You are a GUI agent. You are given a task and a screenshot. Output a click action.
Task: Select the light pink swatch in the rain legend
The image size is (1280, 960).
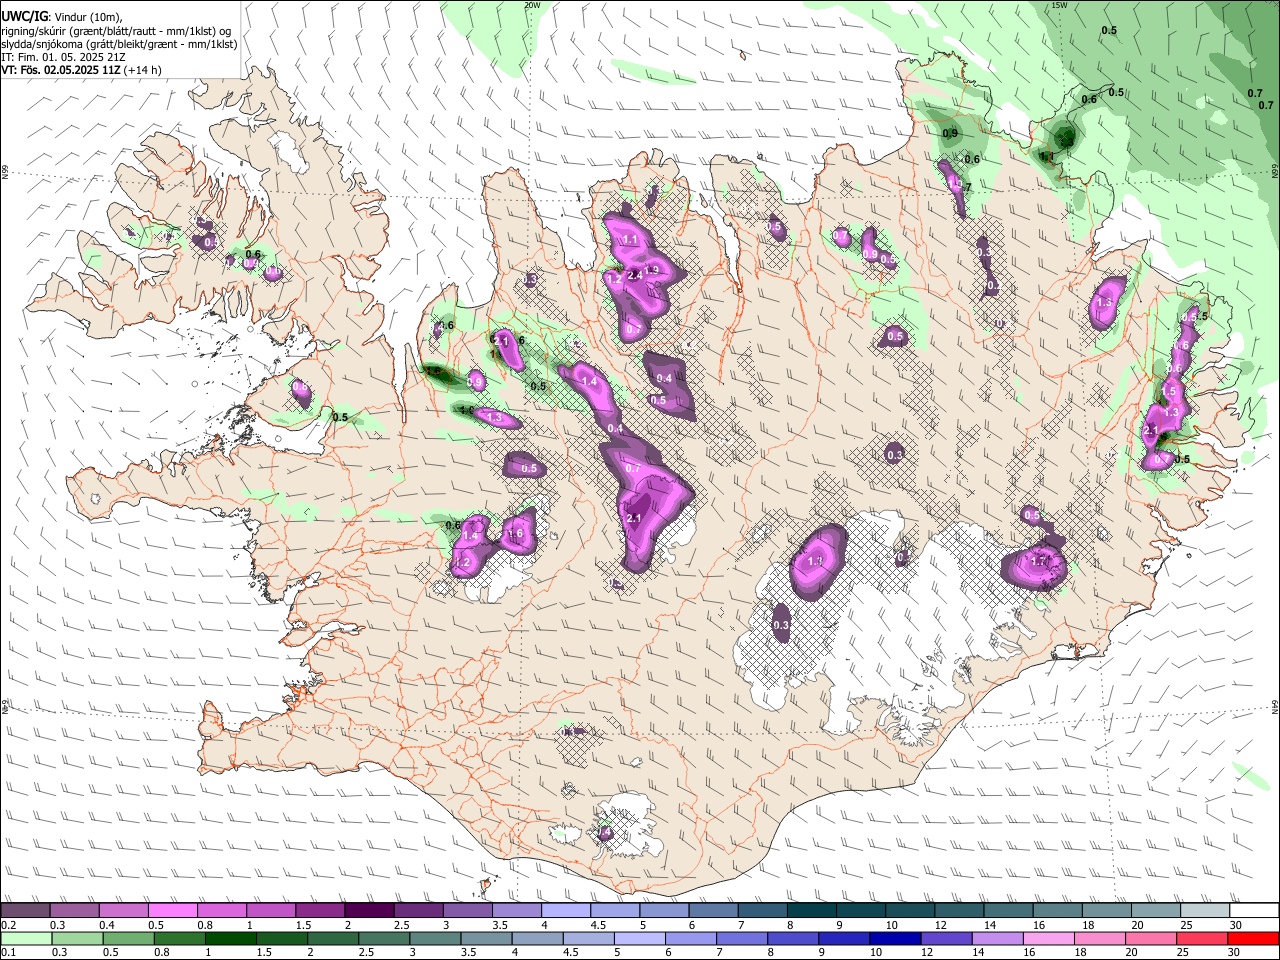pos(1049,939)
